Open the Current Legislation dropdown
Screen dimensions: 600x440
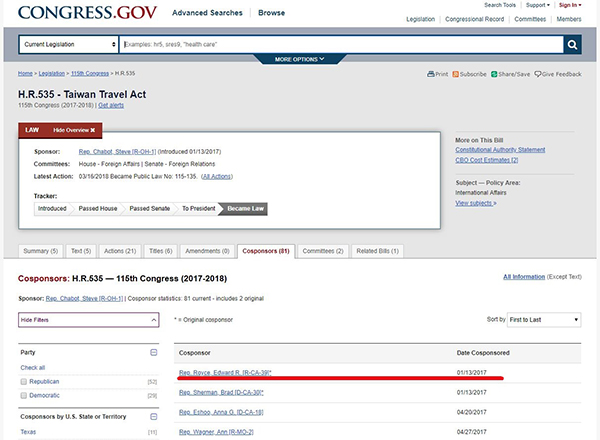click(68, 45)
